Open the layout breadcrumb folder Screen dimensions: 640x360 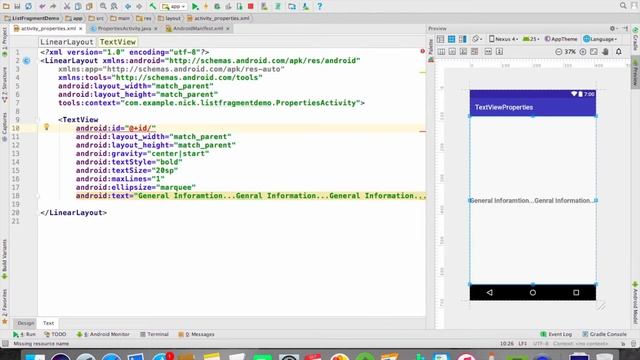[169, 18]
